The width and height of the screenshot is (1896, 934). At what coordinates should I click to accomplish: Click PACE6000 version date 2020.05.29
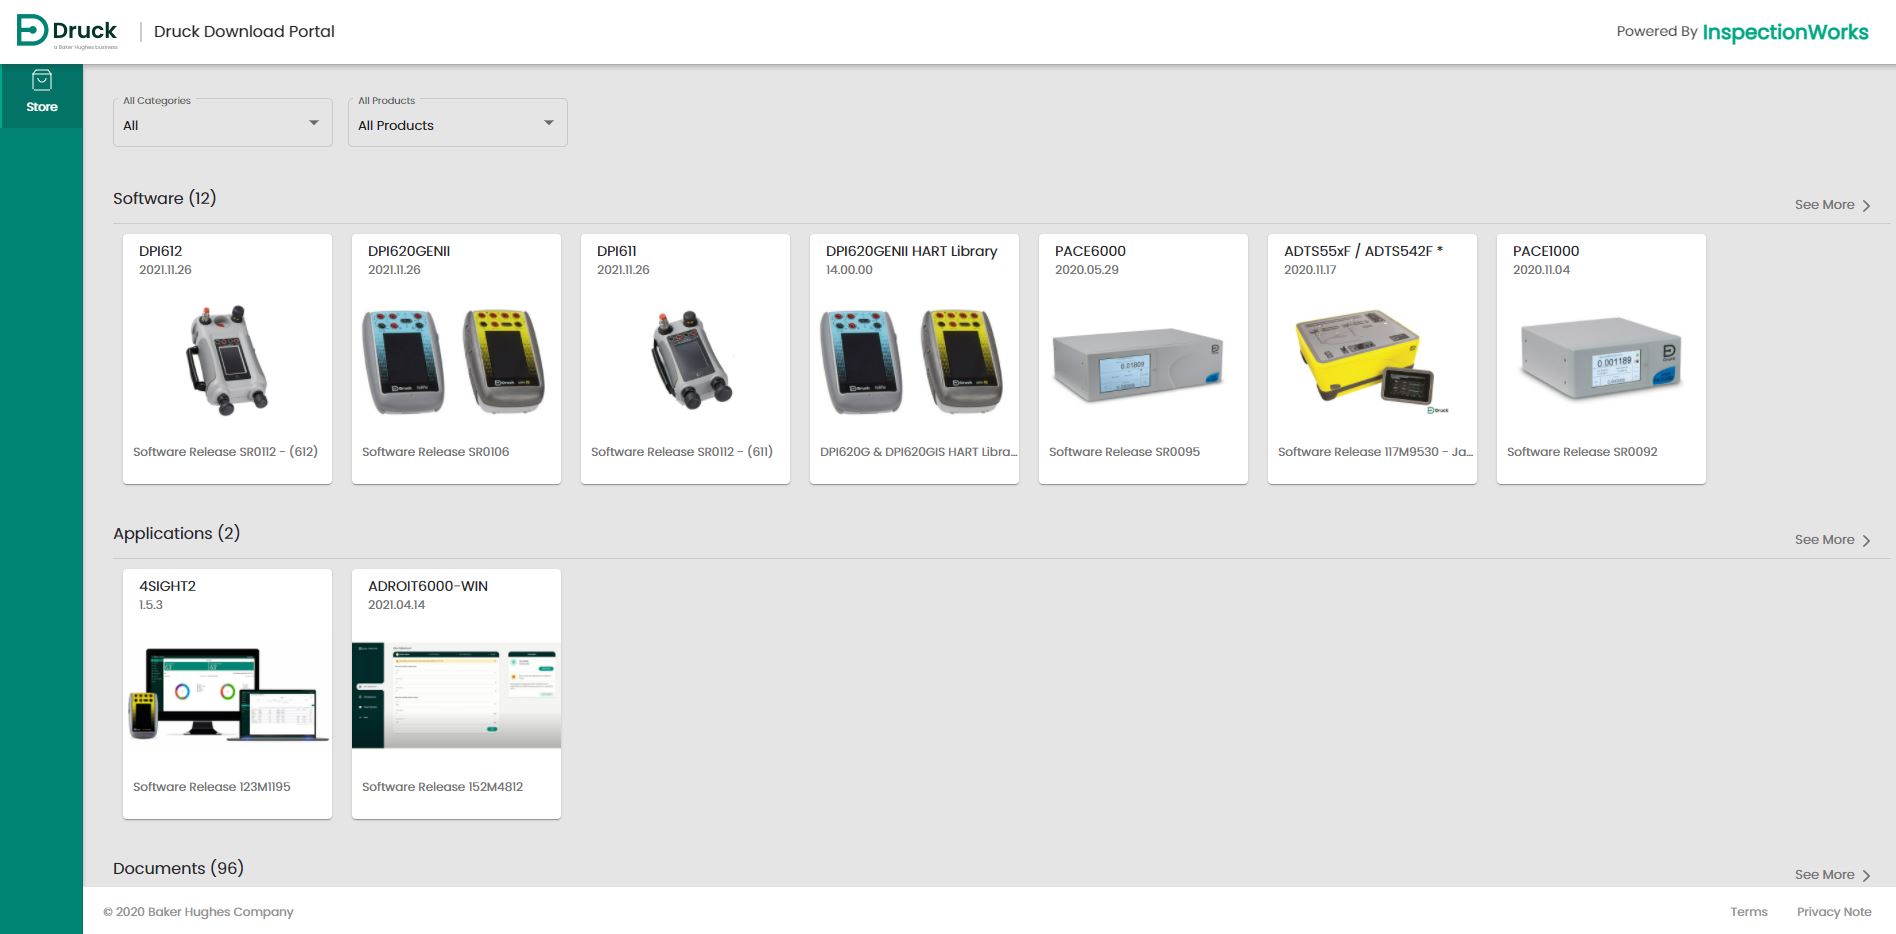coord(1087,270)
